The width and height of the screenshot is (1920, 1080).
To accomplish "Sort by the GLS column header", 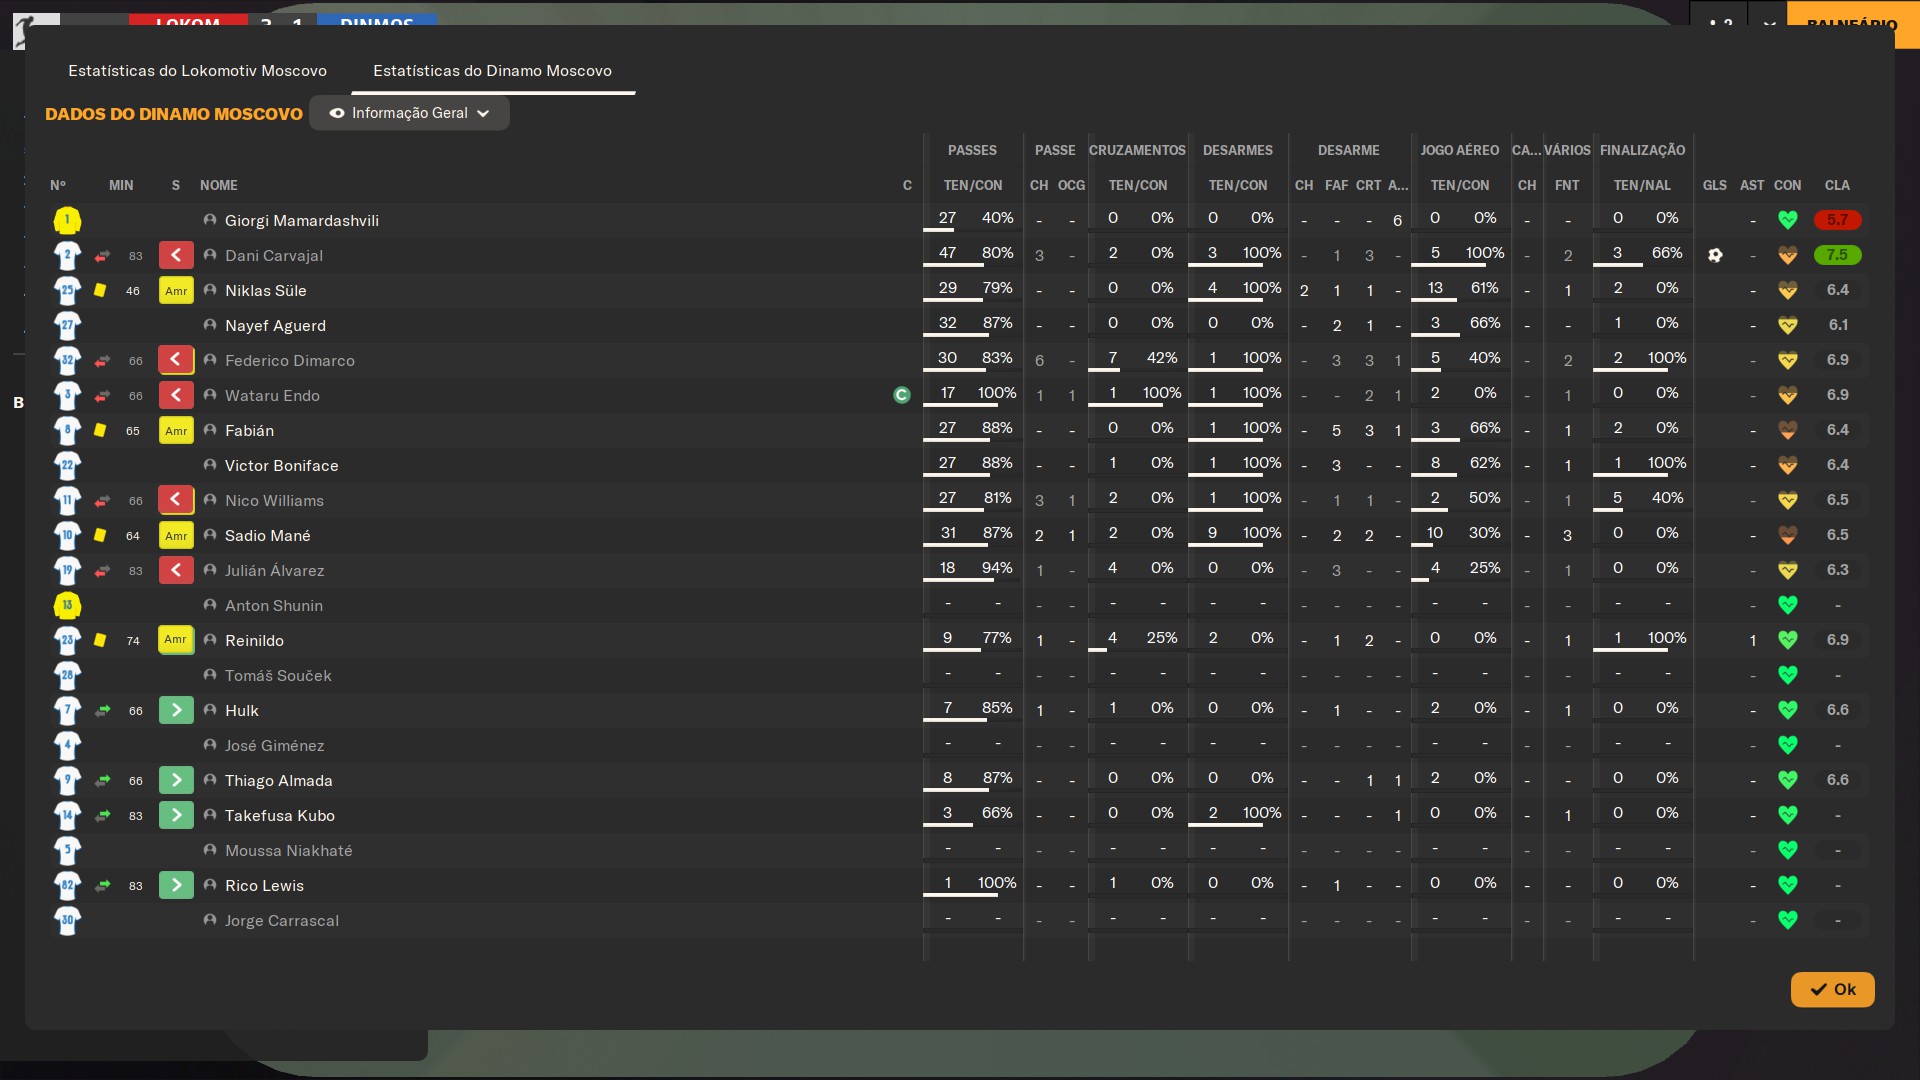I will (1715, 185).
